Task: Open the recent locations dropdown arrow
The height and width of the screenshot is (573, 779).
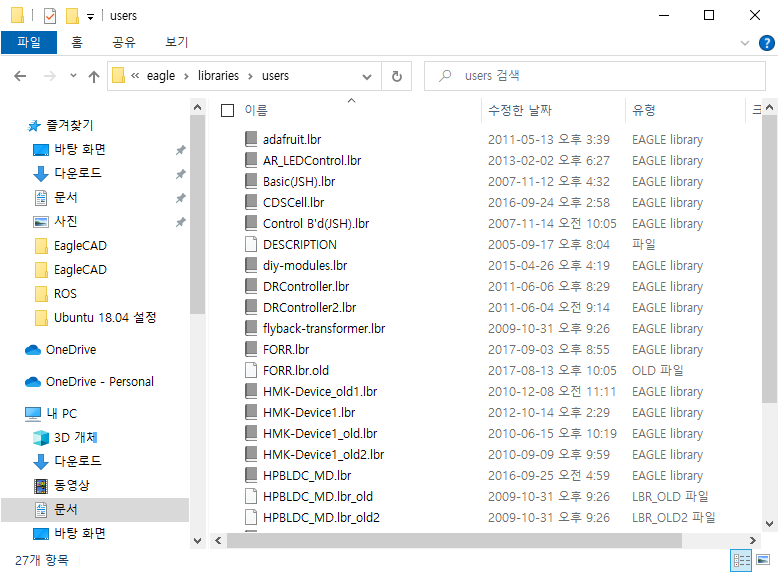Action: [74, 76]
